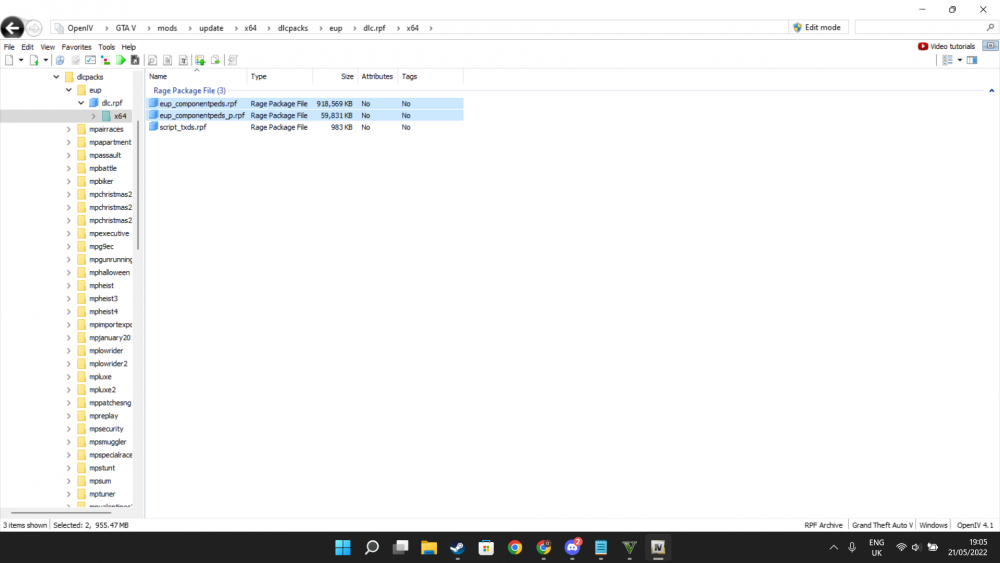Click the green play arrow toolbar icon
This screenshot has height=563, width=1000.
121,60
